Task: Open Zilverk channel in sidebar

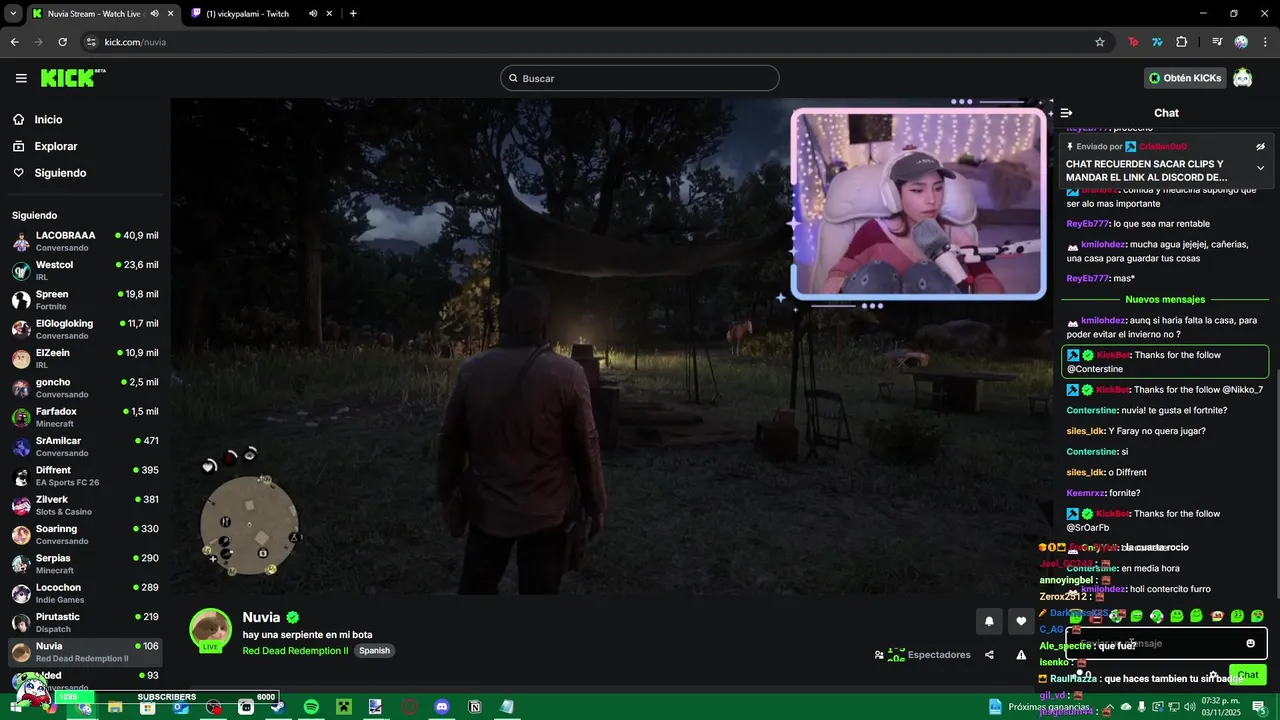Action: (85, 505)
